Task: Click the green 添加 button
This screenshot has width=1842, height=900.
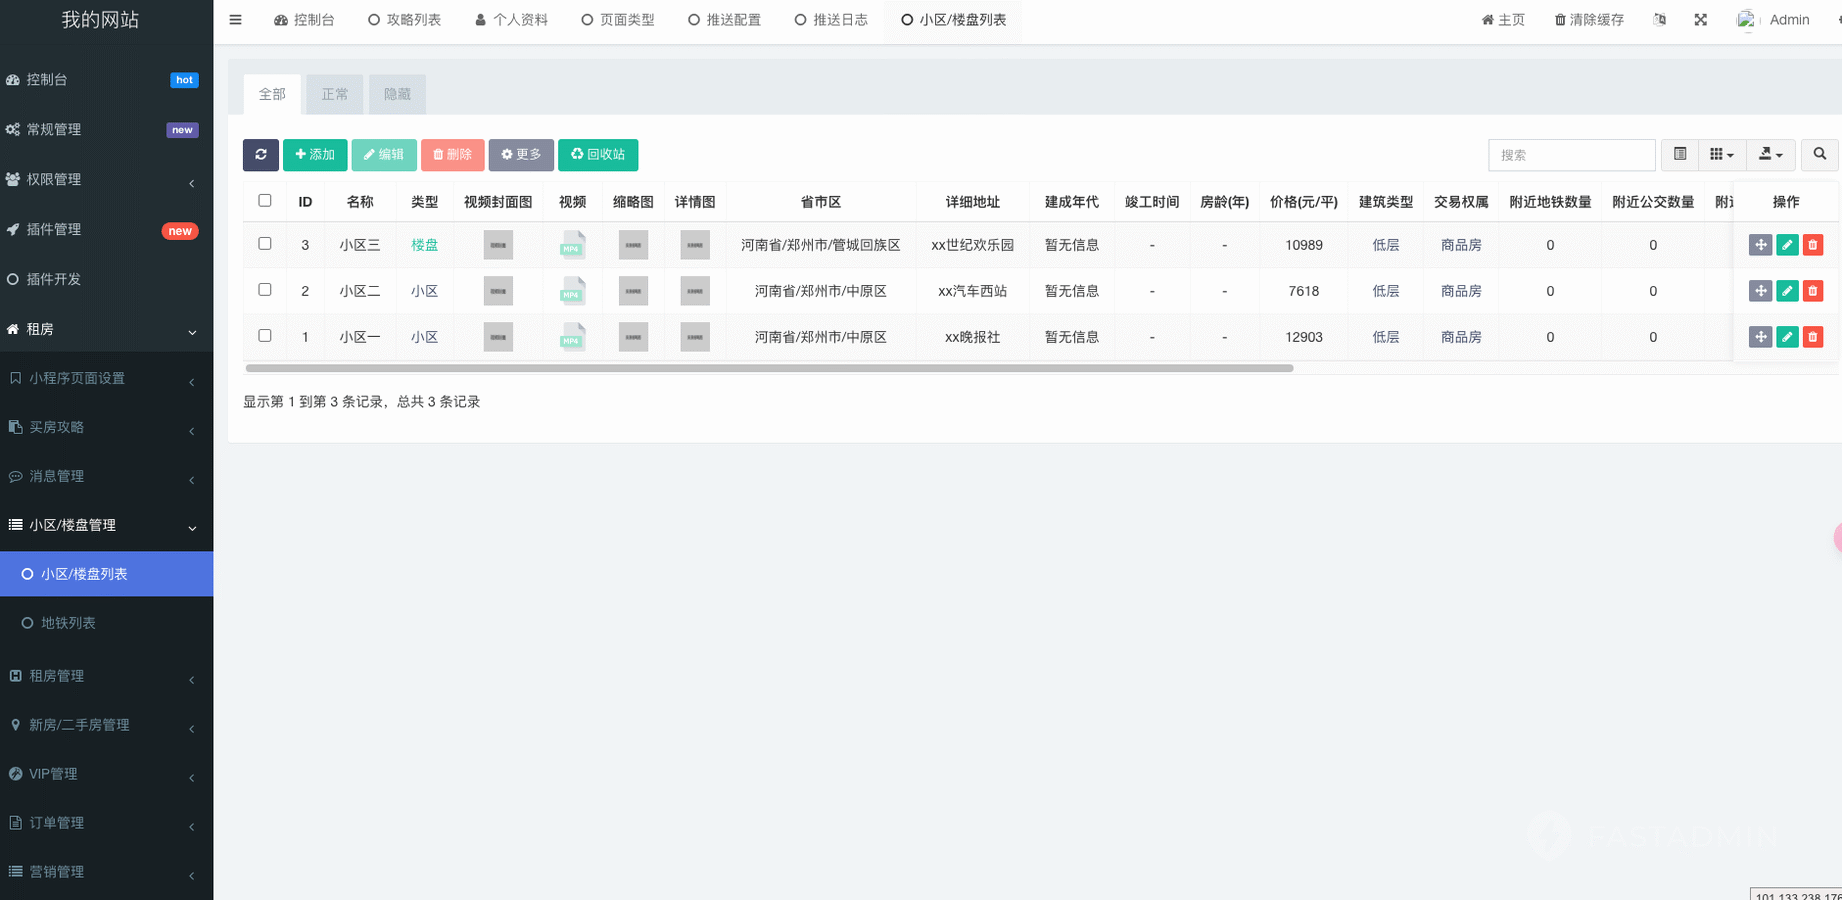Action: (315, 155)
